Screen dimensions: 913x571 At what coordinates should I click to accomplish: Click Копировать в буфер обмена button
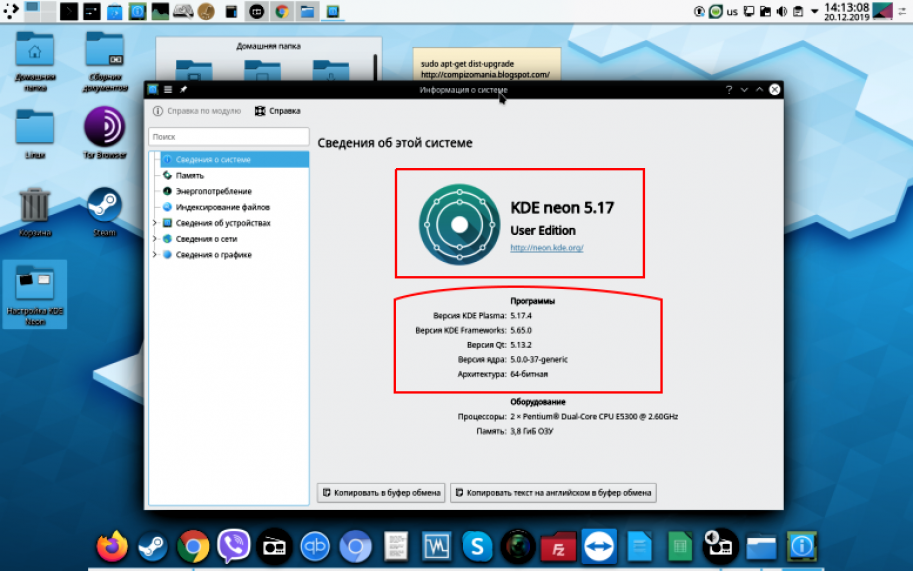point(381,492)
